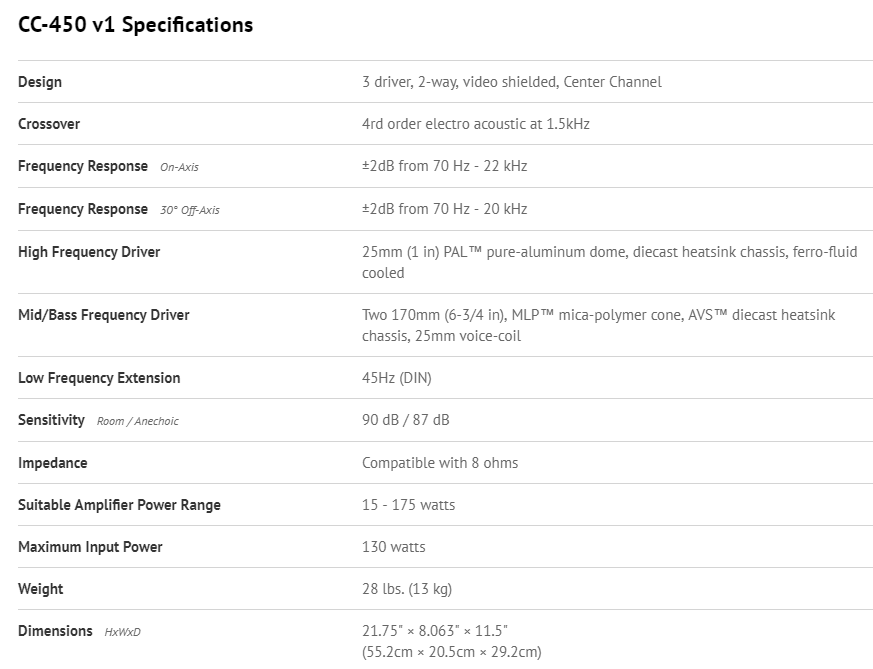The width and height of the screenshot is (873, 669).
Task: Select the Mid/Bass Frequency Driver label
Action: [104, 315]
